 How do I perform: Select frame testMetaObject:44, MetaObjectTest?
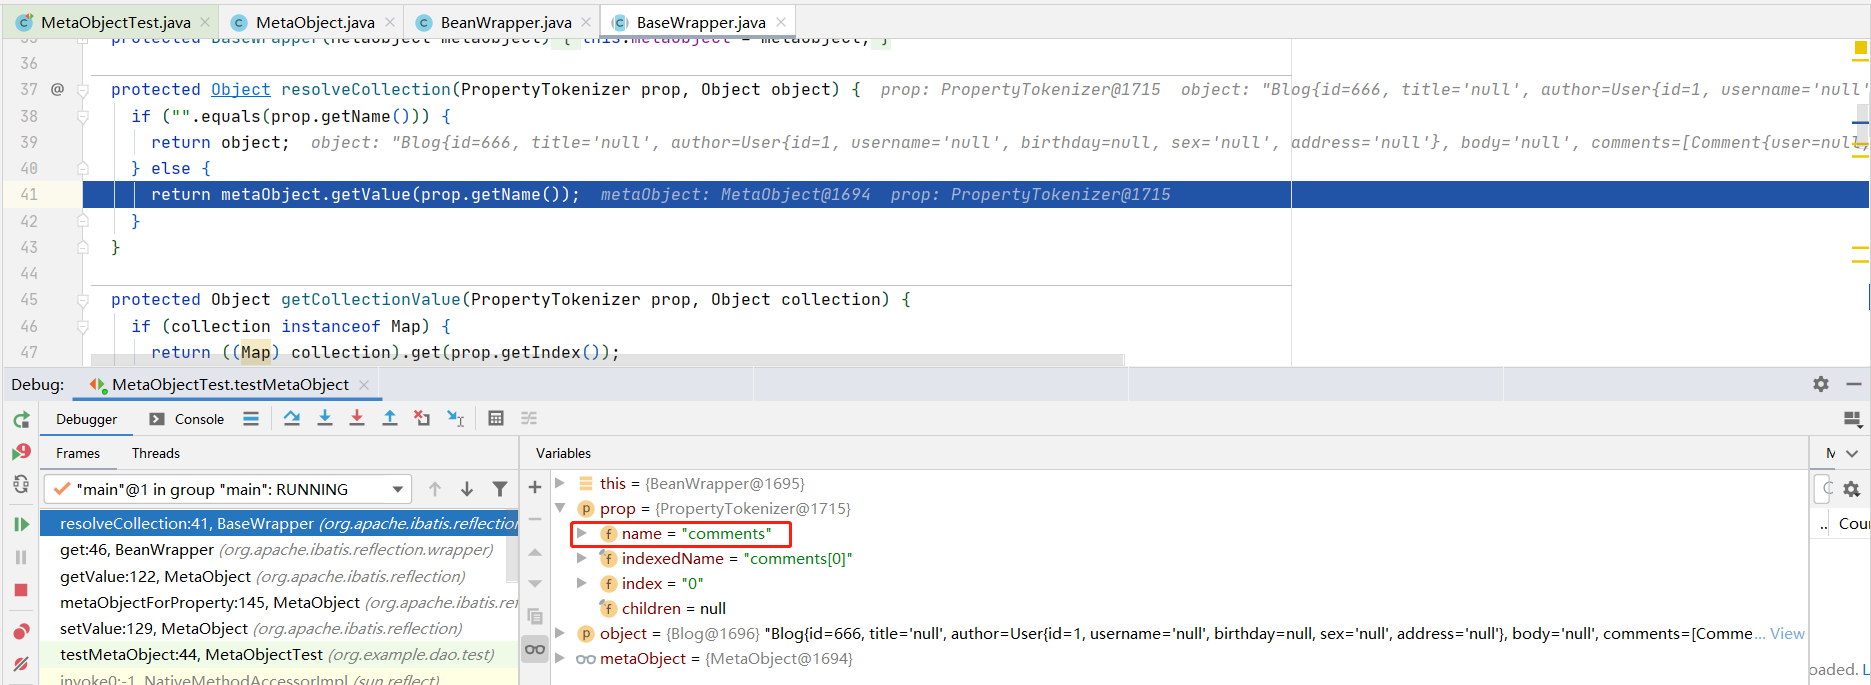click(x=279, y=654)
